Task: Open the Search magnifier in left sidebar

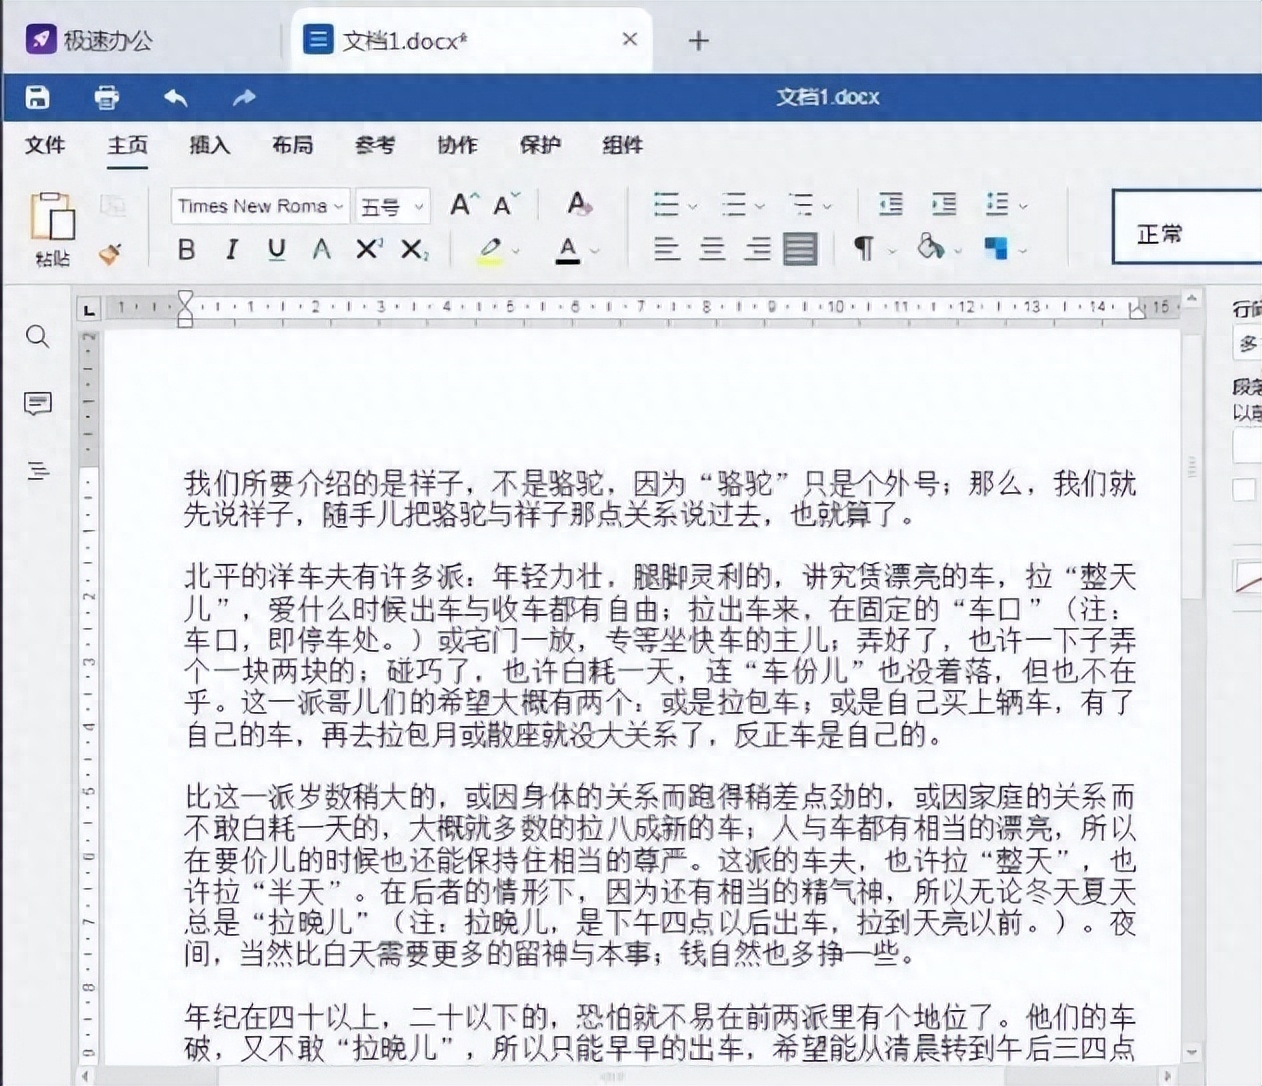Action: 38,336
